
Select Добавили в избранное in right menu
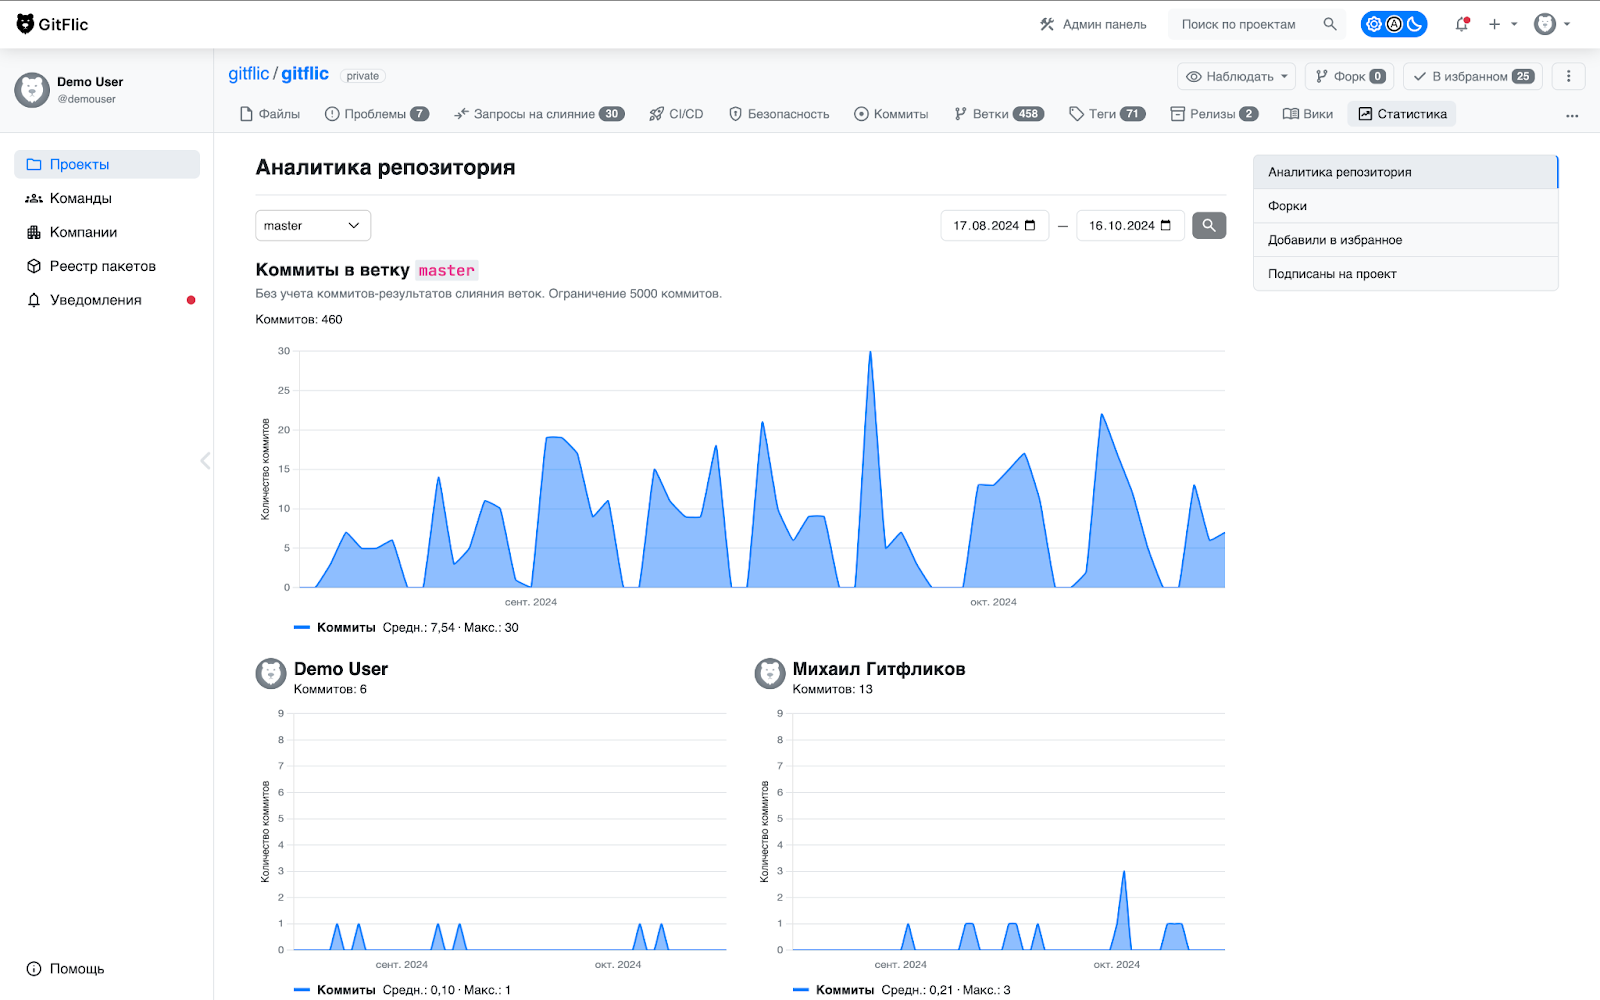[x=1405, y=240]
